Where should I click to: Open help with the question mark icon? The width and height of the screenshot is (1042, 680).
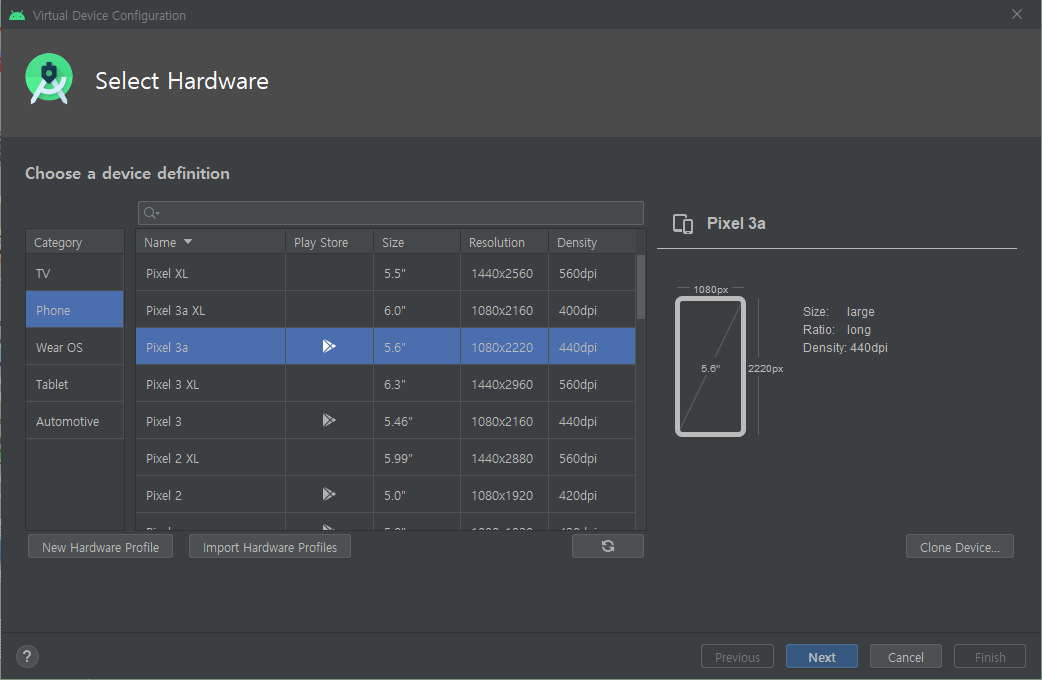(x=27, y=657)
